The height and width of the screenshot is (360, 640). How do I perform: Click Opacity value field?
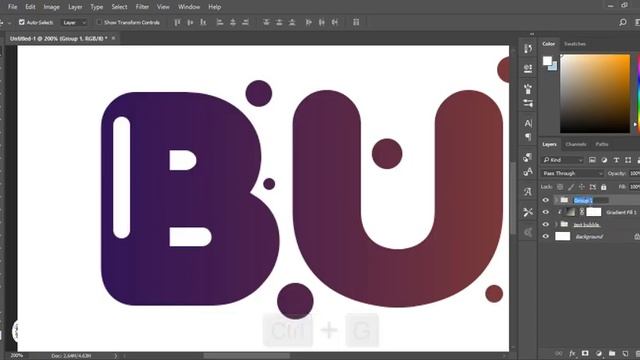(x=634, y=173)
